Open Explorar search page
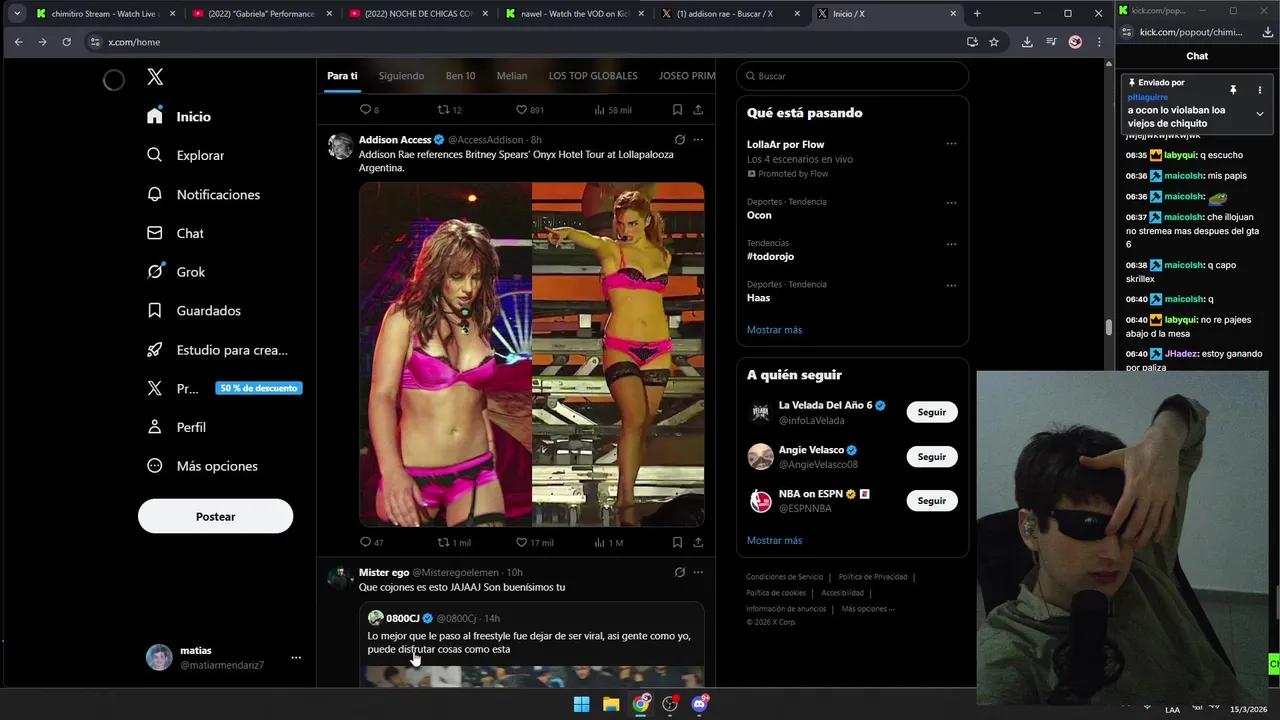 [x=185, y=155]
